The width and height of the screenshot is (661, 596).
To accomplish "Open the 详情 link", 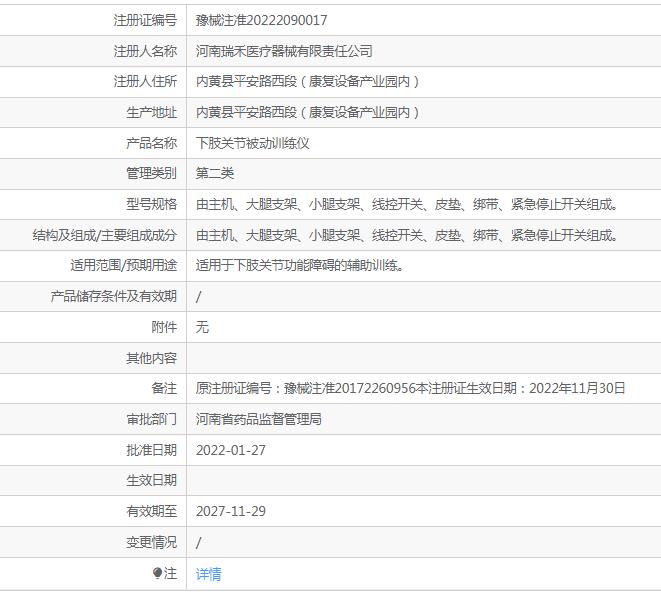I will (x=208, y=574).
